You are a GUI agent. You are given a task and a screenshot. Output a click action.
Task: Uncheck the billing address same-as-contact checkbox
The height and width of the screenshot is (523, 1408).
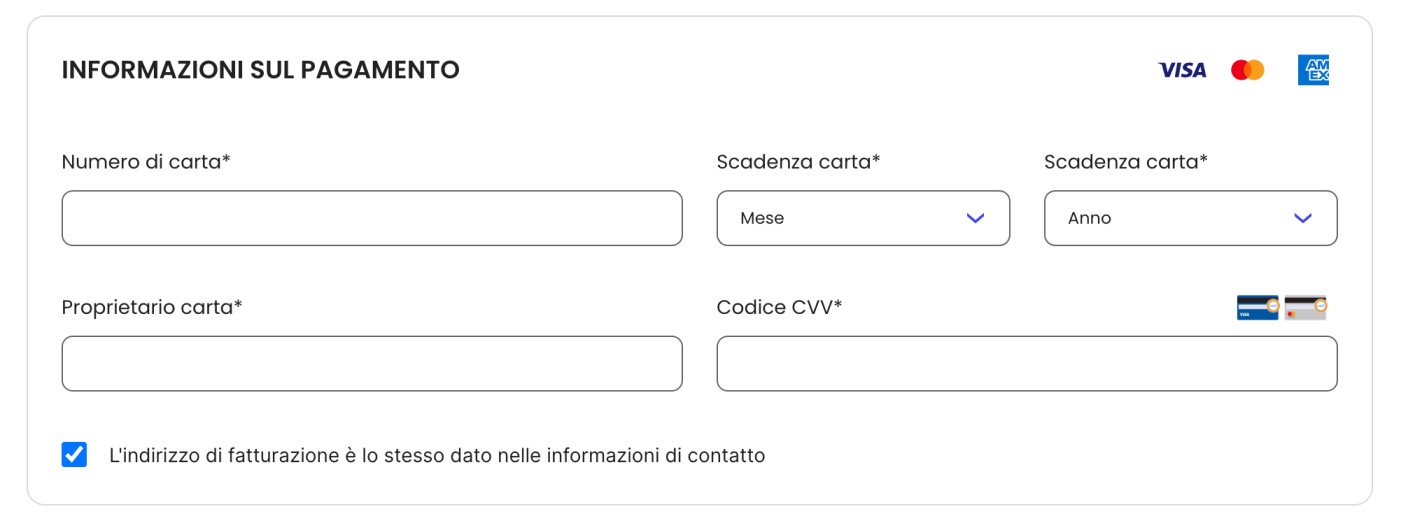[x=74, y=455]
